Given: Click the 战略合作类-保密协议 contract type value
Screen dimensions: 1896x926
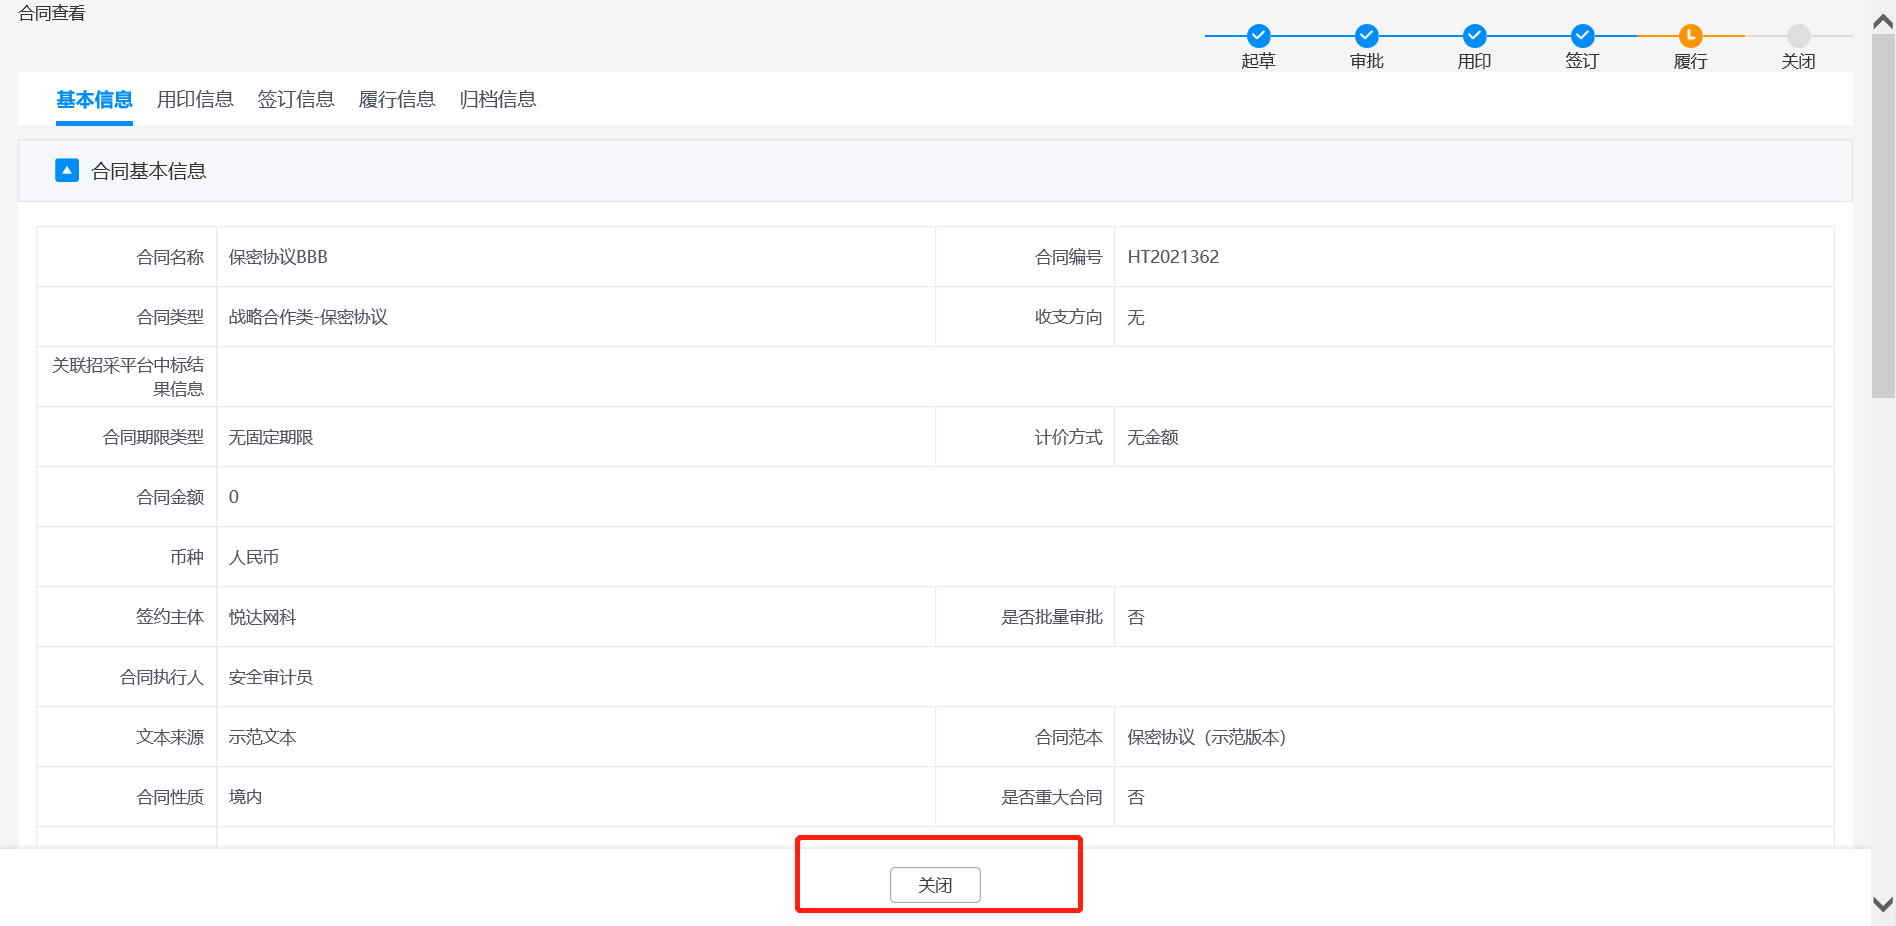Looking at the screenshot, I should coord(308,317).
